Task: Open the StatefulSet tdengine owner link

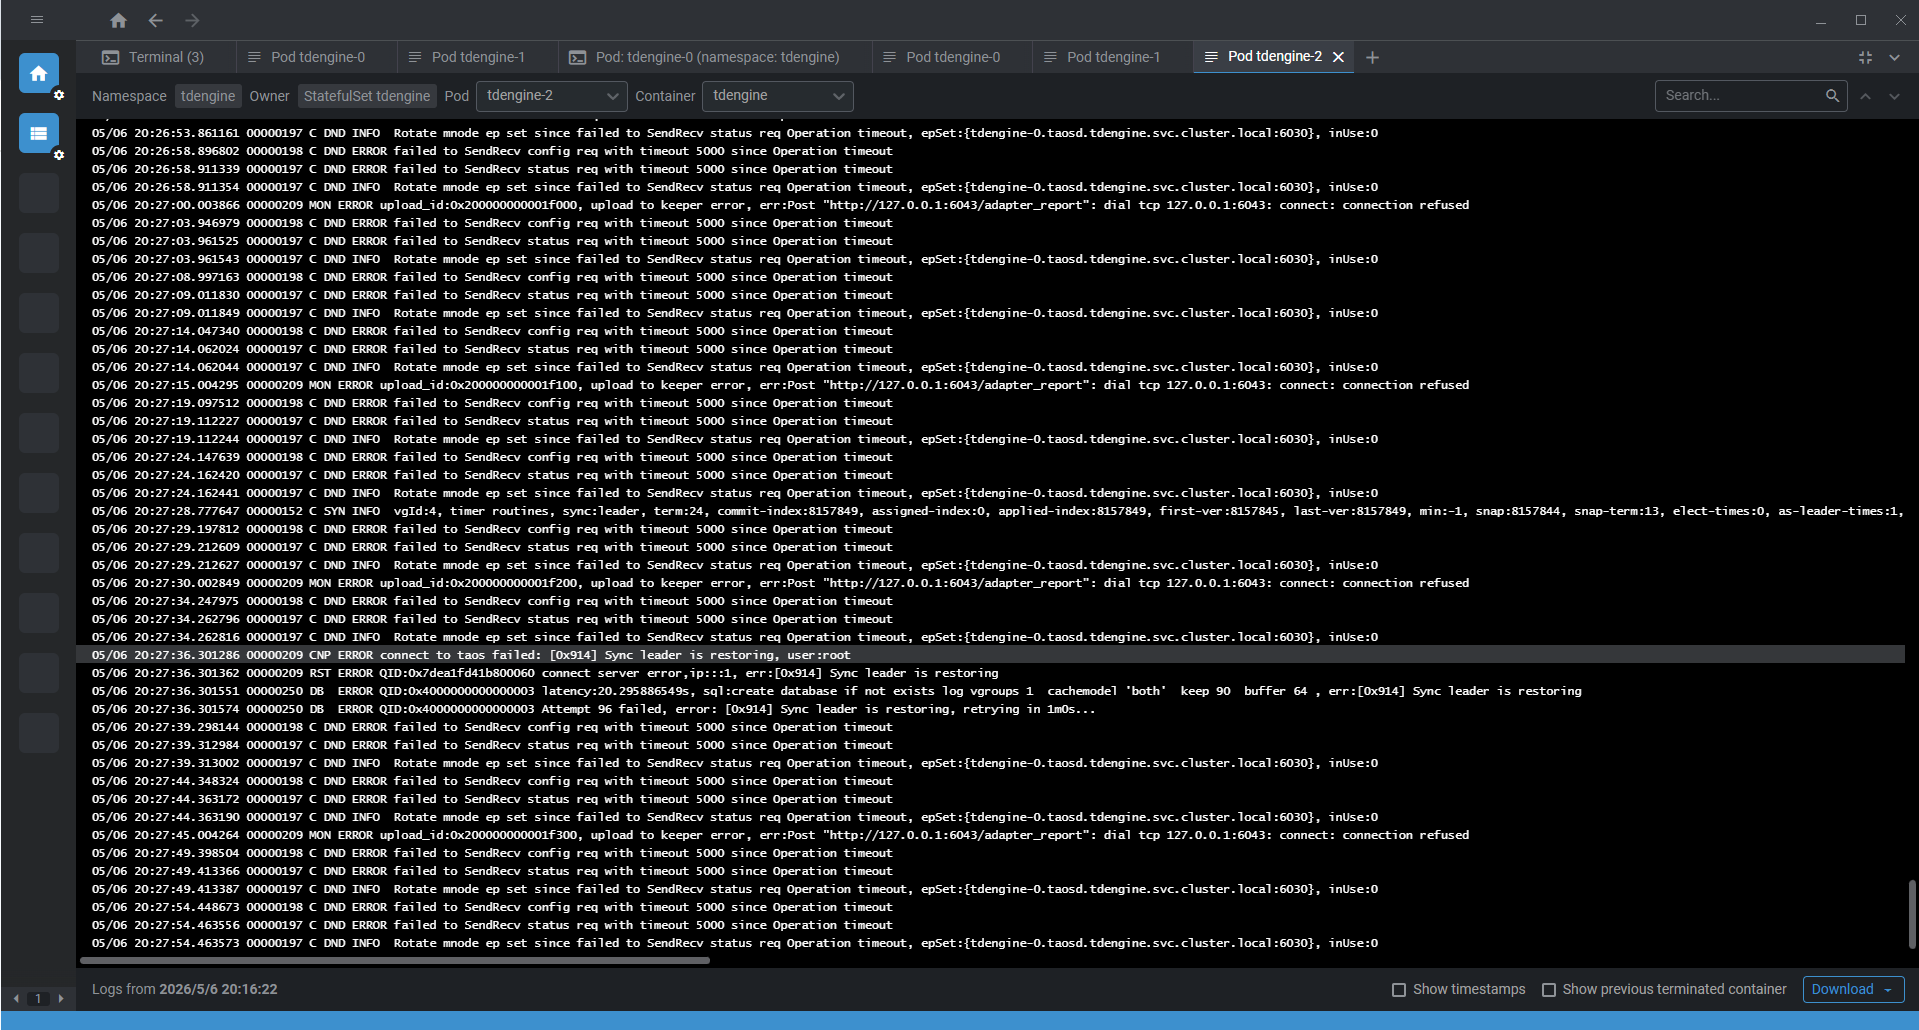Action: click(367, 96)
